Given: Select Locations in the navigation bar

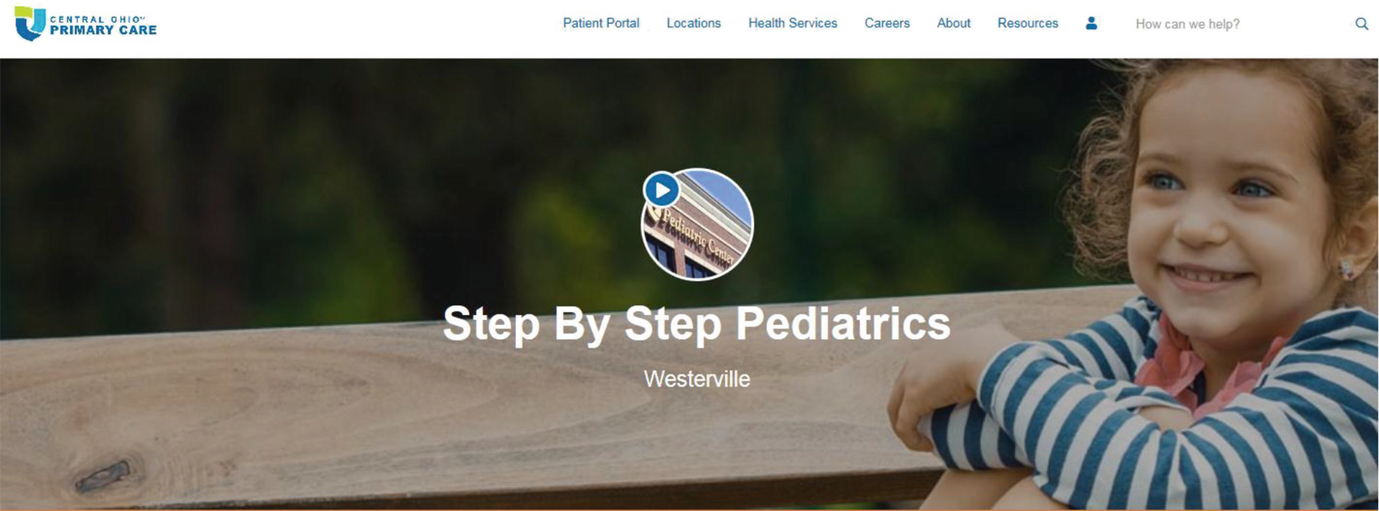Looking at the screenshot, I should 694,23.
